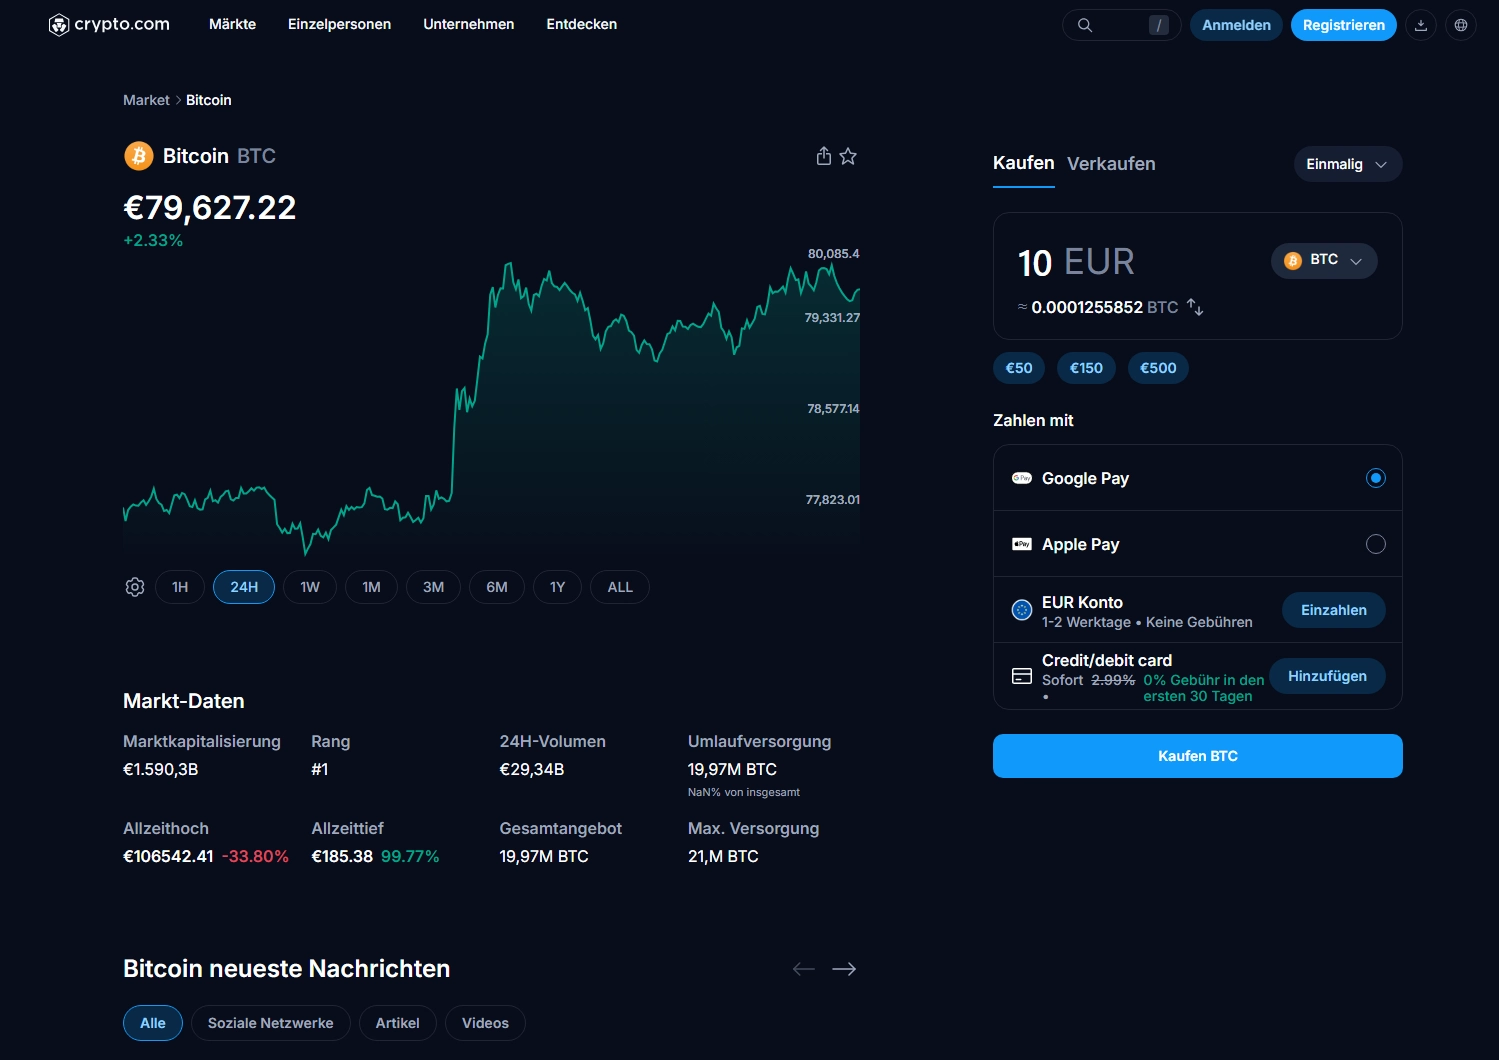This screenshot has width=1499, height=1060.
Task: Click the search magnifier icon
Action: pos(1085,25)
